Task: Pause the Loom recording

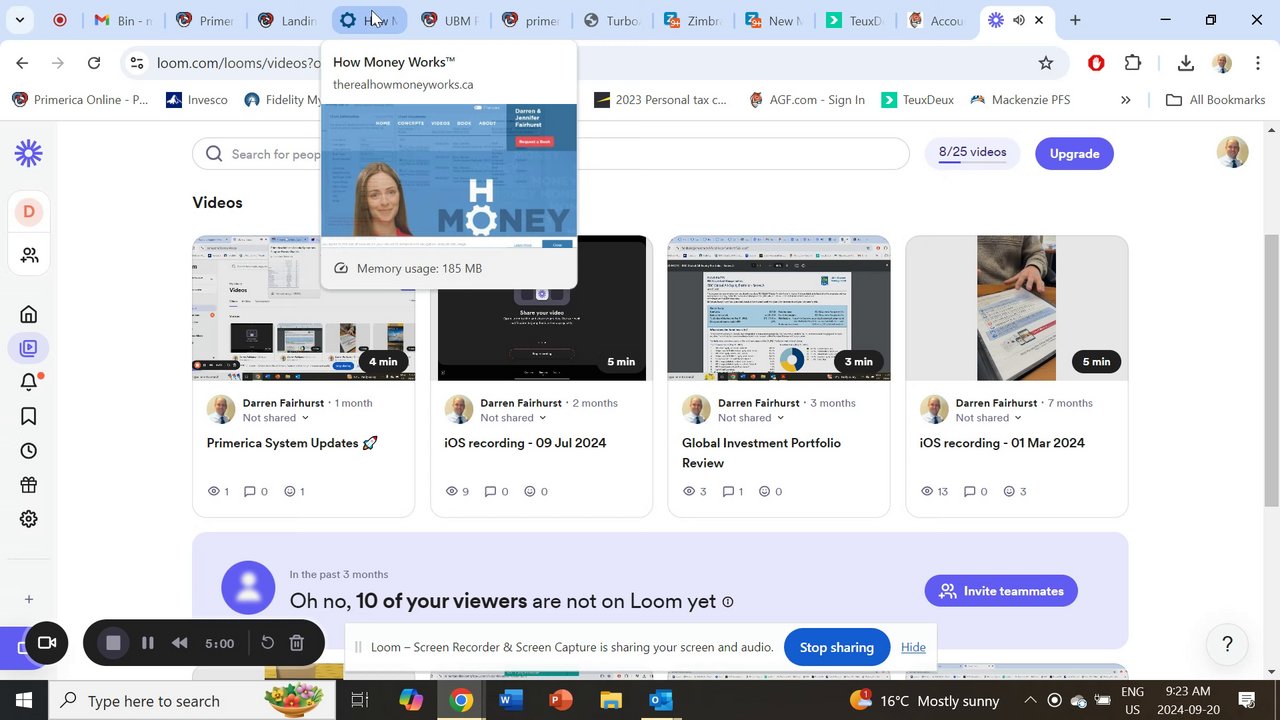Action: tap(148, 643)
